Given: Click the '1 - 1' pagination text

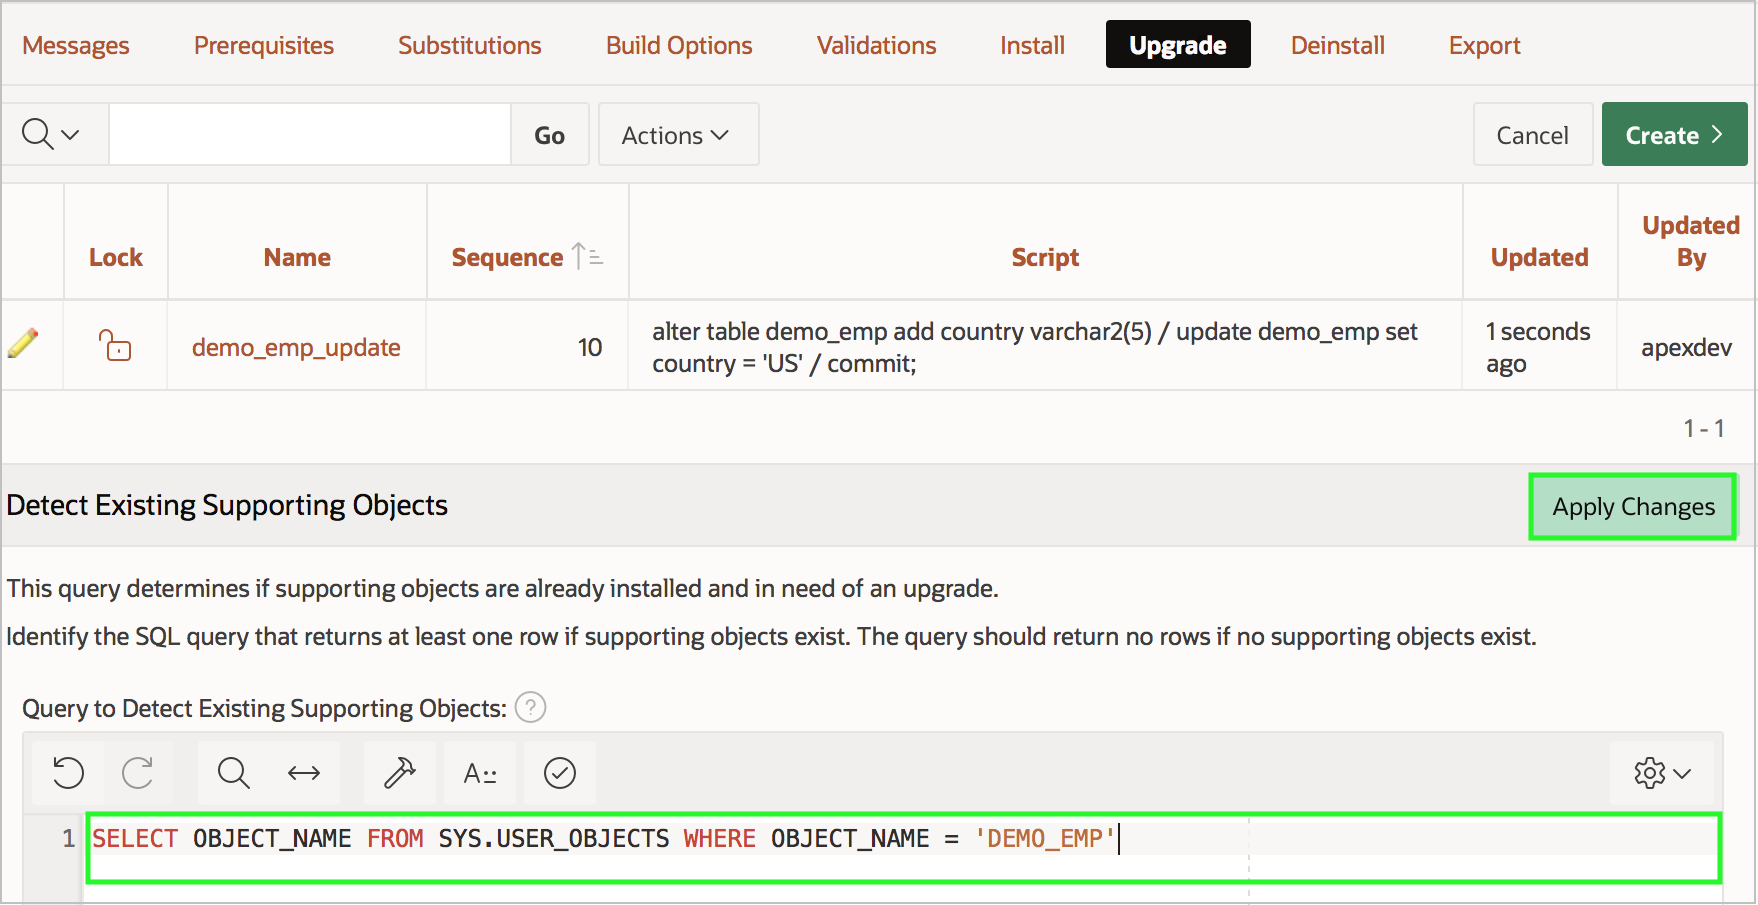Looking at the screenshot, I should (x=1704, y=428).
